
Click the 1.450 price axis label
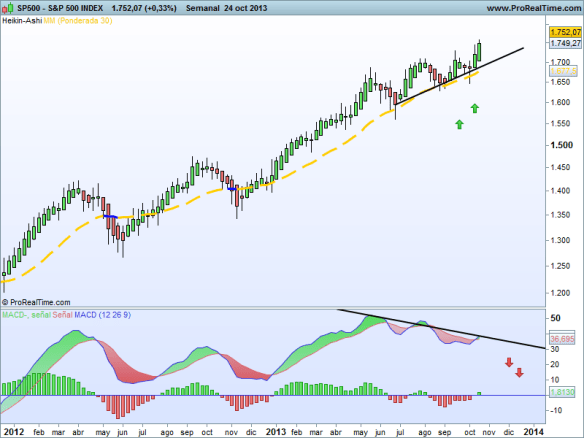(560, 167)
